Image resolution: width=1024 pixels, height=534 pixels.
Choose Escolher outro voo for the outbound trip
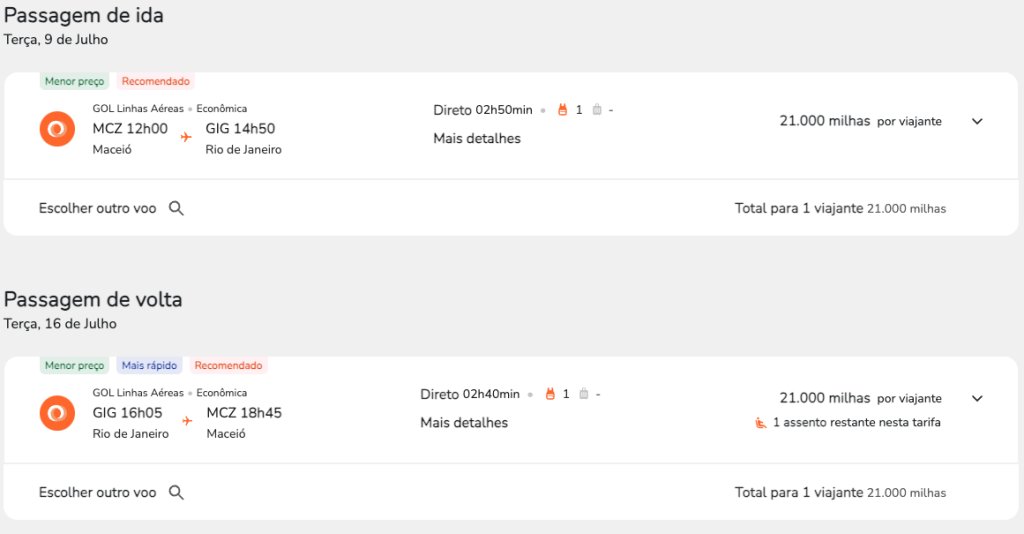point(97,208)
